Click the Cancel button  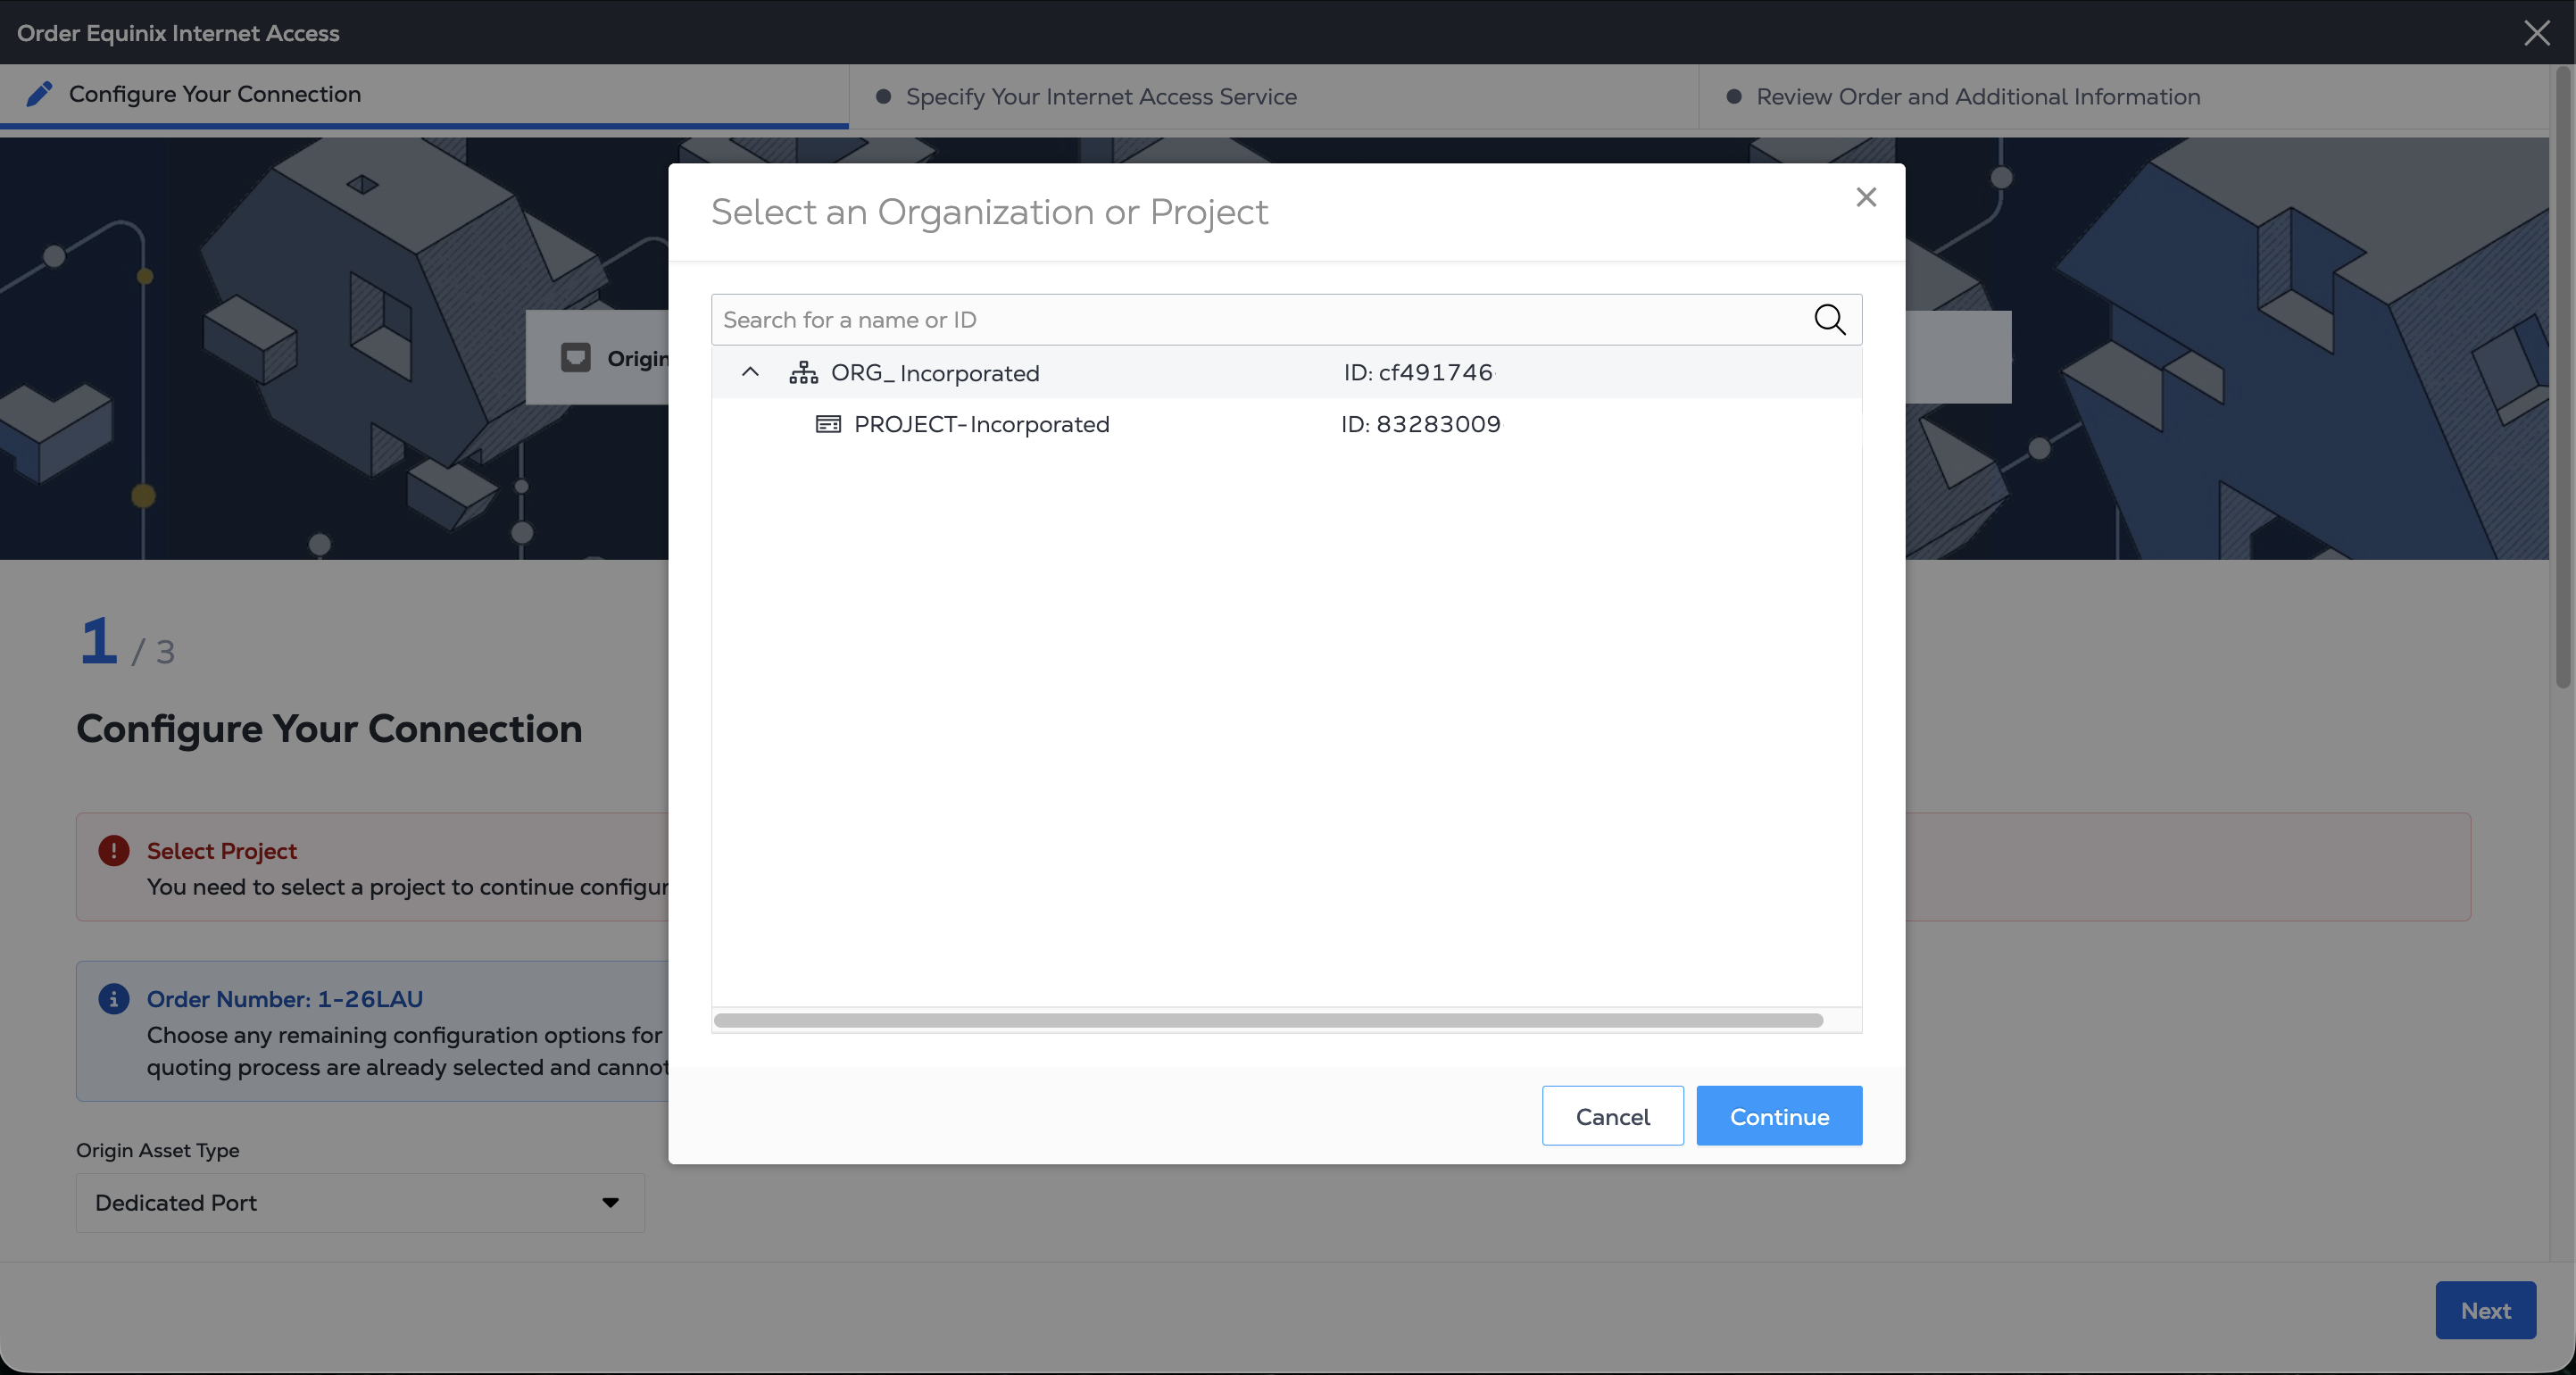(1612, 1116)
